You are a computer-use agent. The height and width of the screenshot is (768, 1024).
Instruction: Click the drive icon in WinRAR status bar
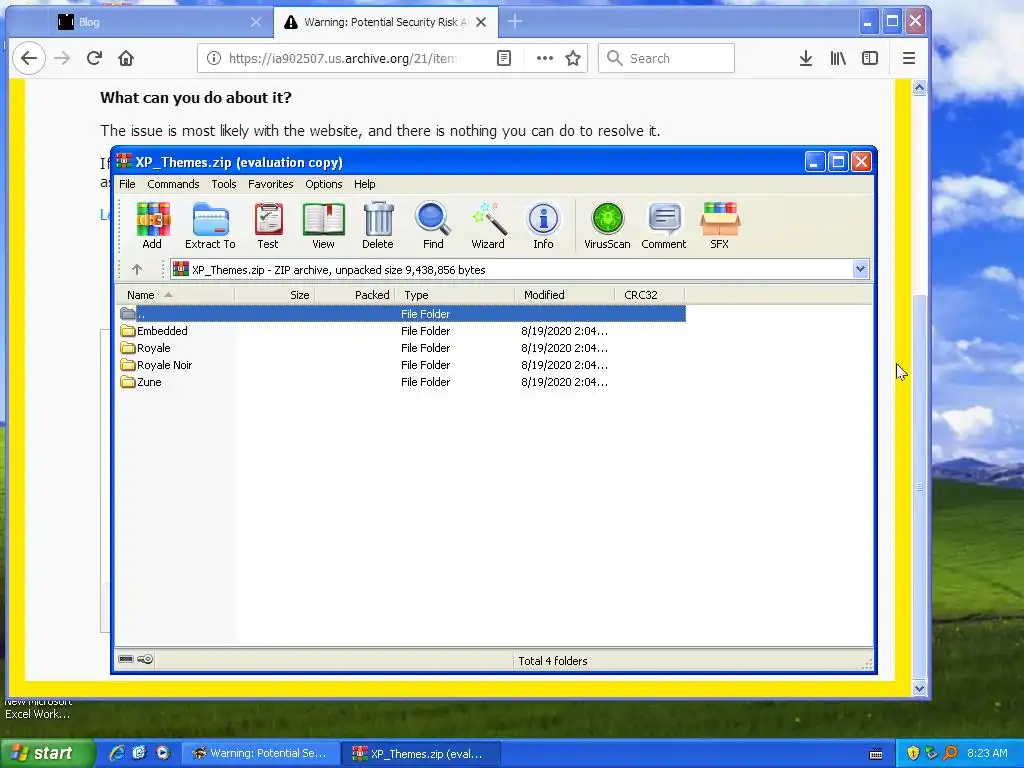pos(126,660)
